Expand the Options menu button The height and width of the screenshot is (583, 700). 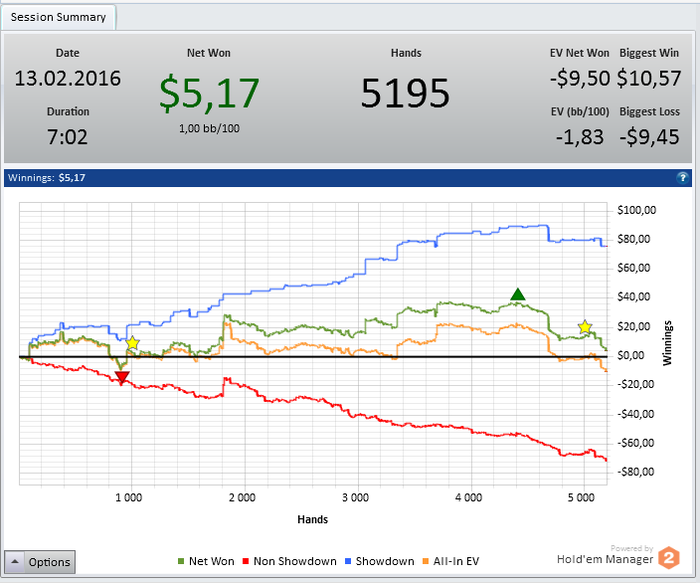click(x=40, y=562)
